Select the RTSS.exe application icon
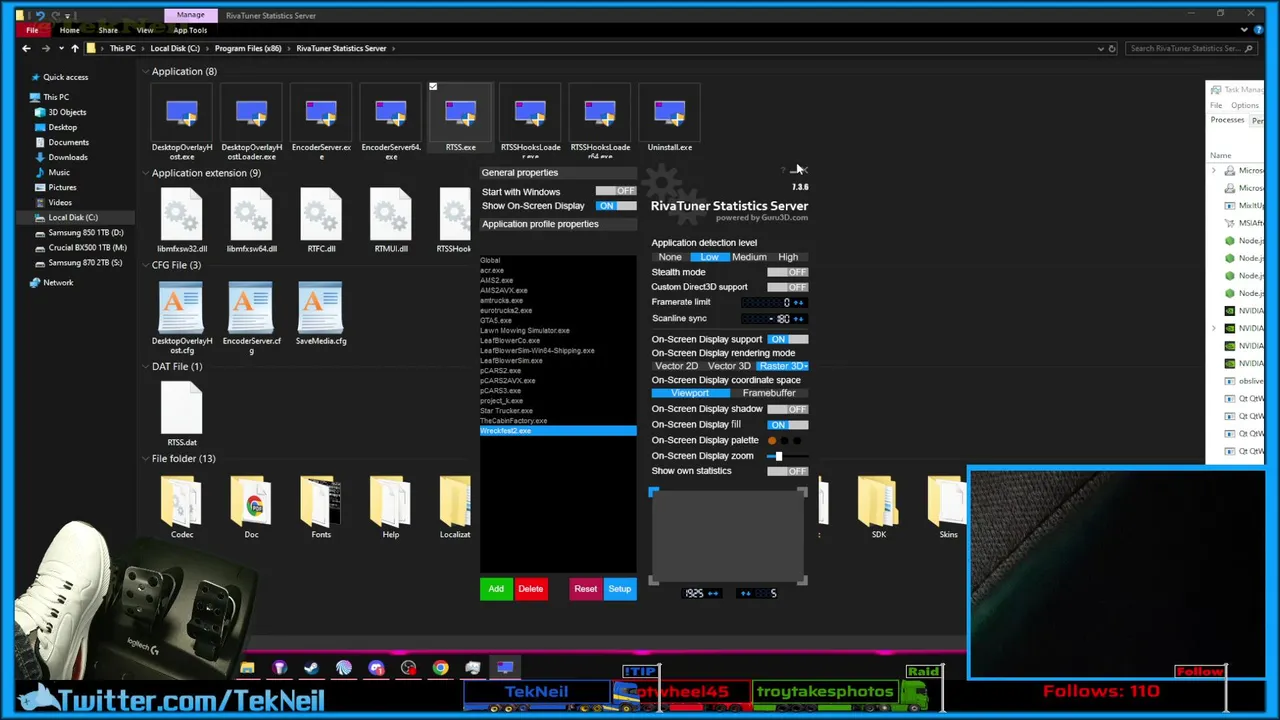1280x720 pixels. [x=460, y=115]
